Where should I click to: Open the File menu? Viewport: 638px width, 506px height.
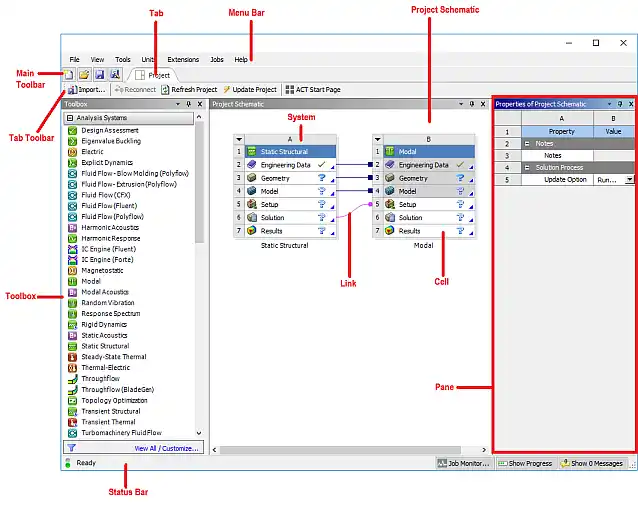[74, 59]
